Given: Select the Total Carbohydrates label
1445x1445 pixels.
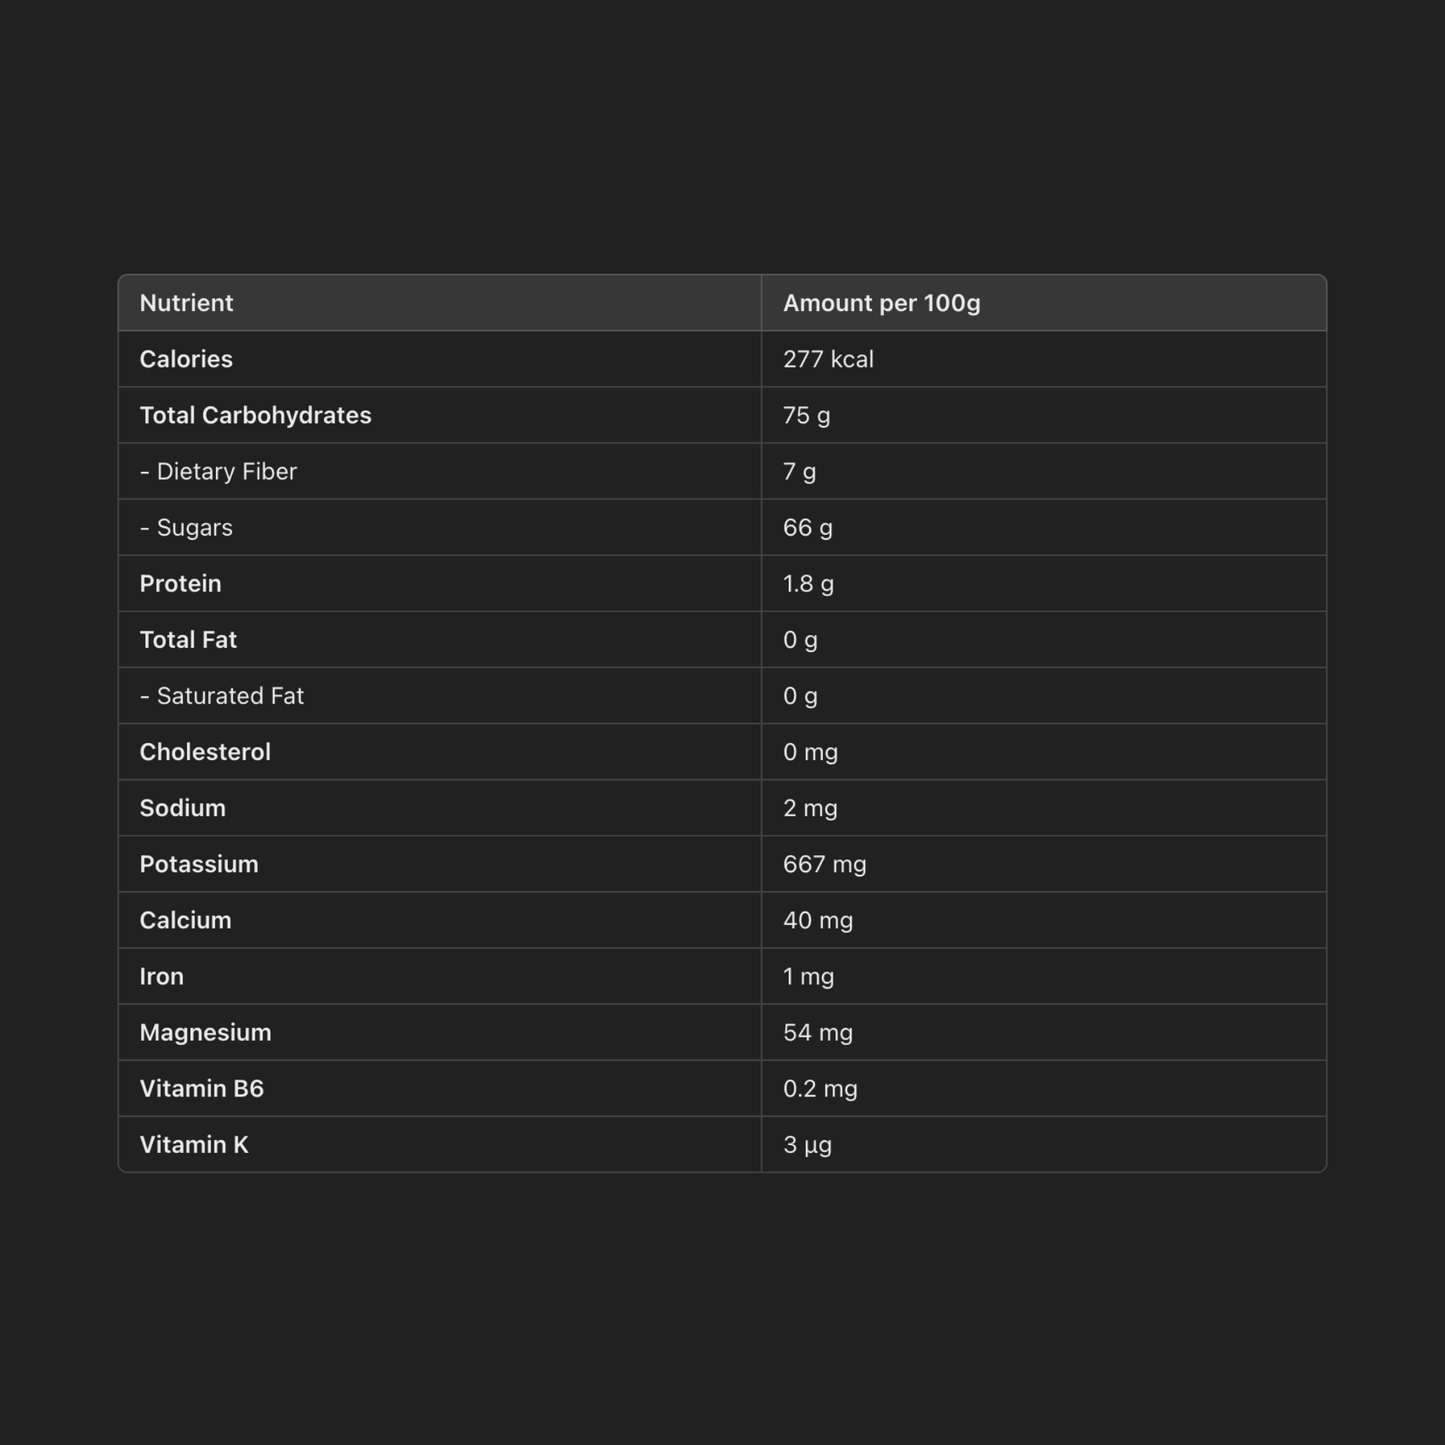Looking at the screenshot, I should (x=255, y=415).
